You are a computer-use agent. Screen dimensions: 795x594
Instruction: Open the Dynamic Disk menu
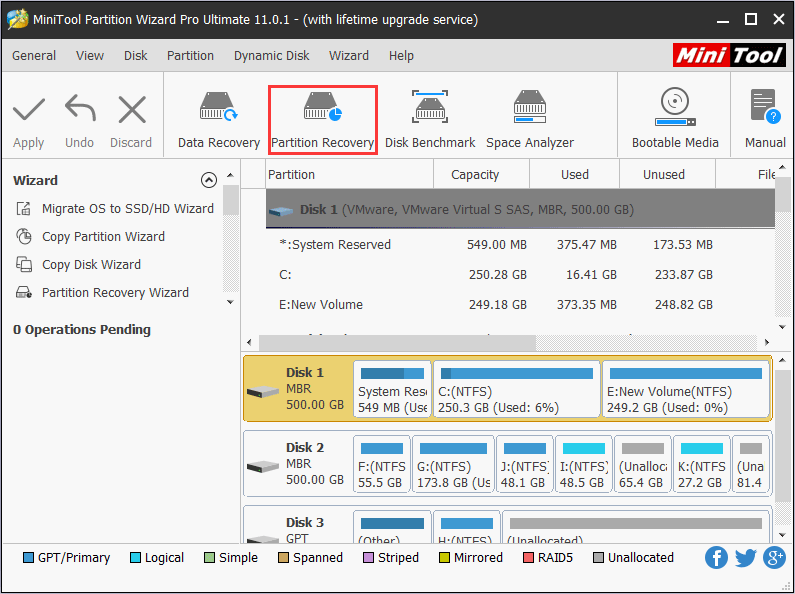tap(271, 55)
